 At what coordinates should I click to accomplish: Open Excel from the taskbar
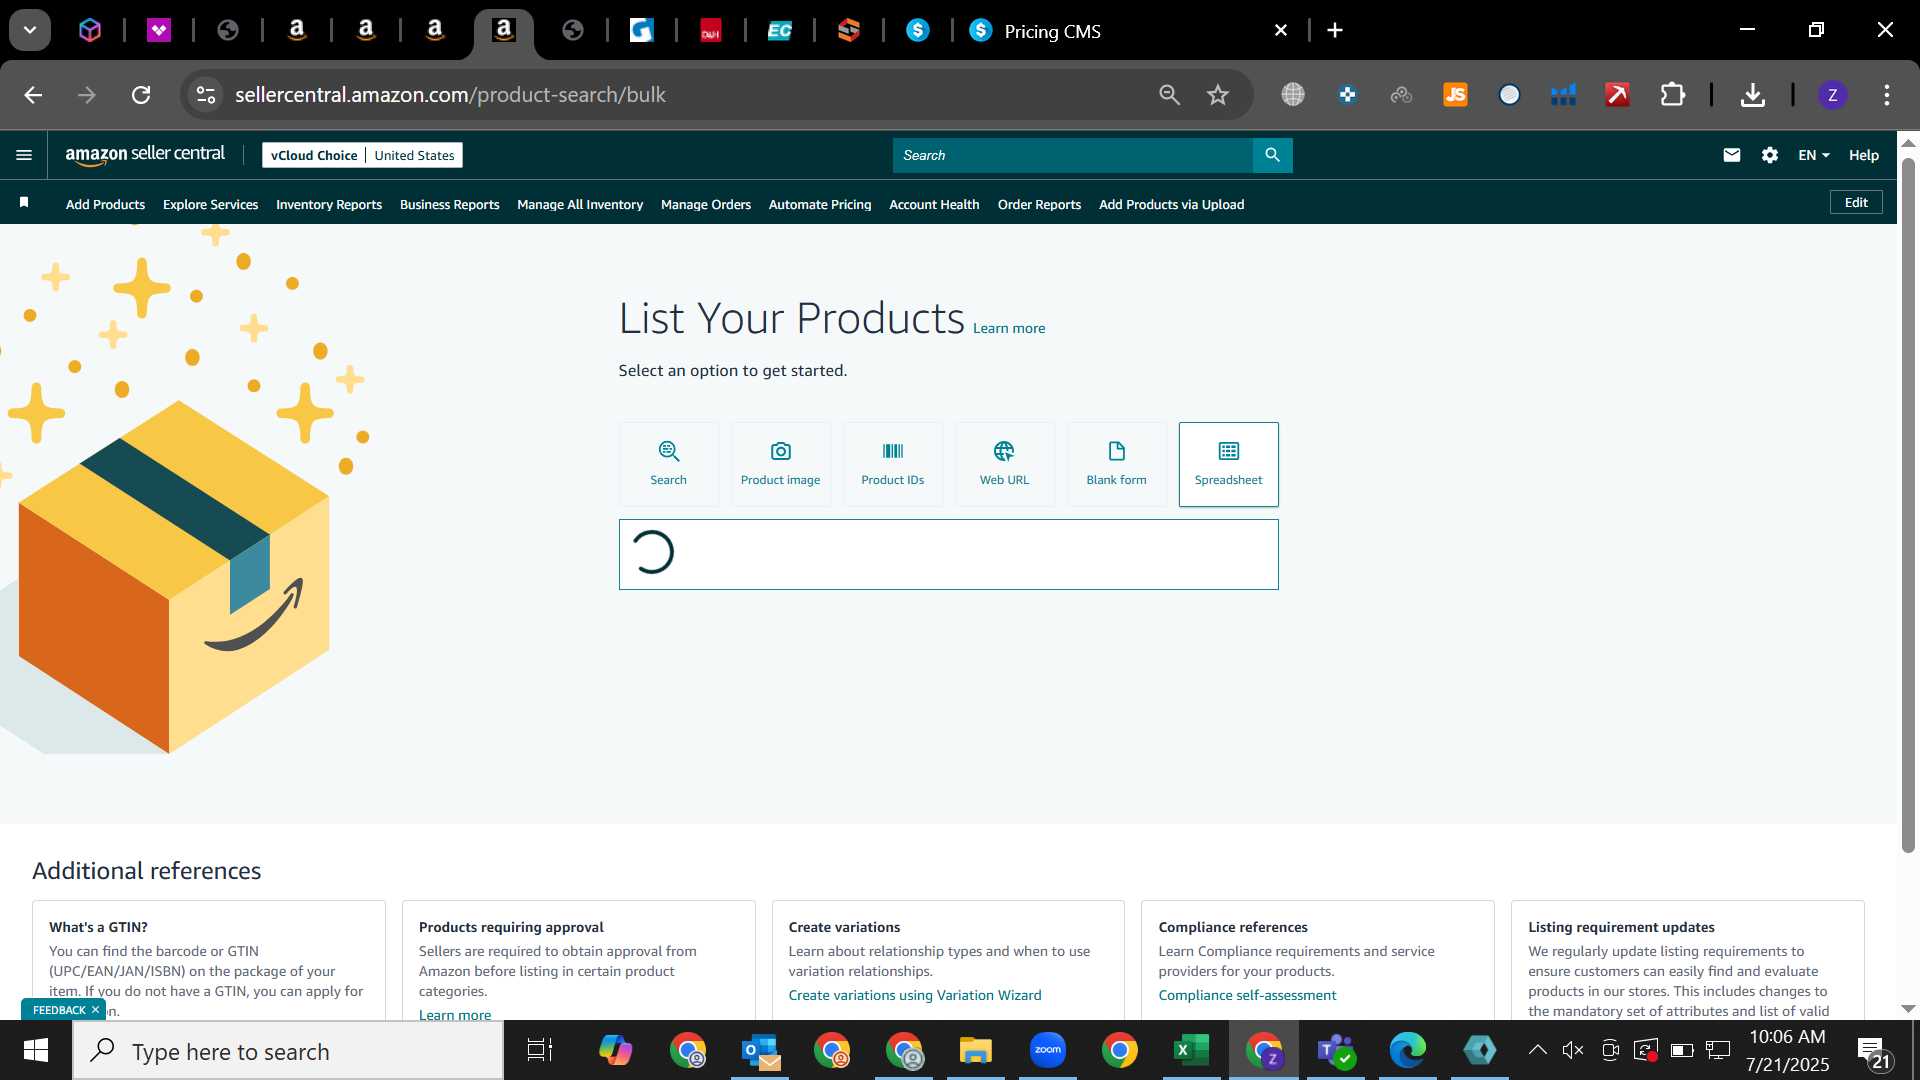coord(1190,1050)
